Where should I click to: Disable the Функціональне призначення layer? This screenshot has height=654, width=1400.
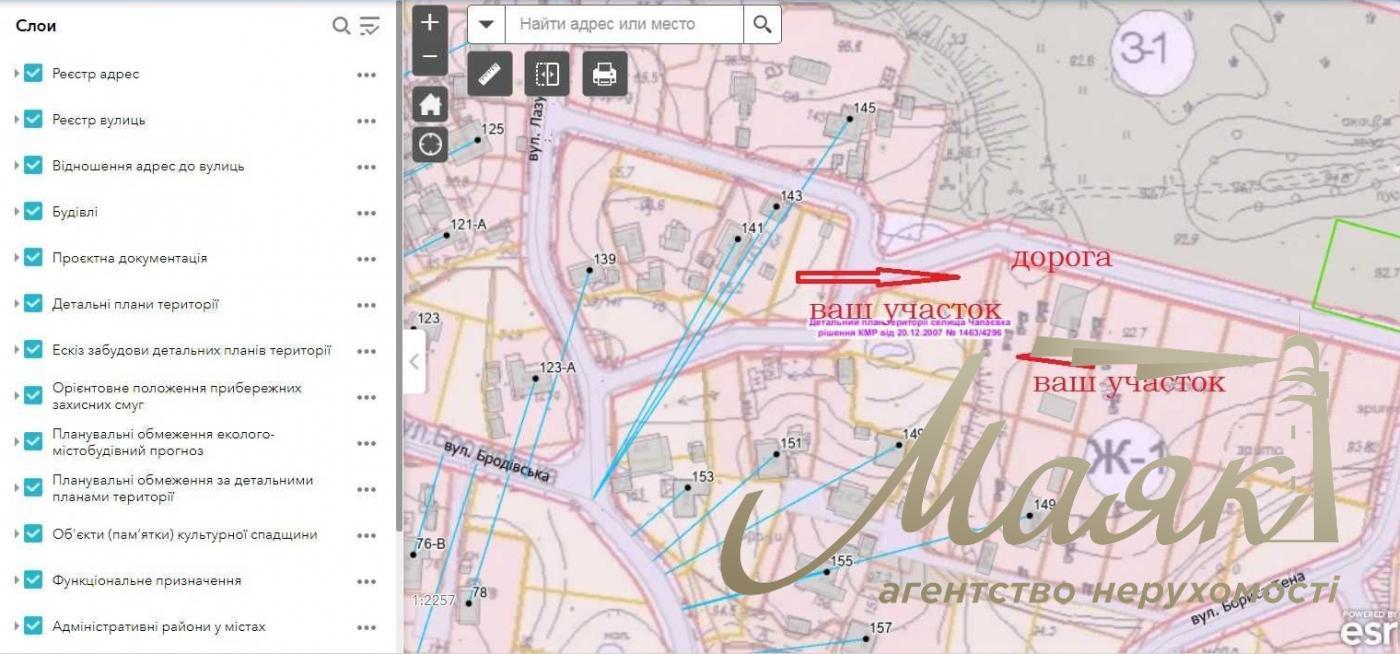pyautogui.click(x=33, y=580)
